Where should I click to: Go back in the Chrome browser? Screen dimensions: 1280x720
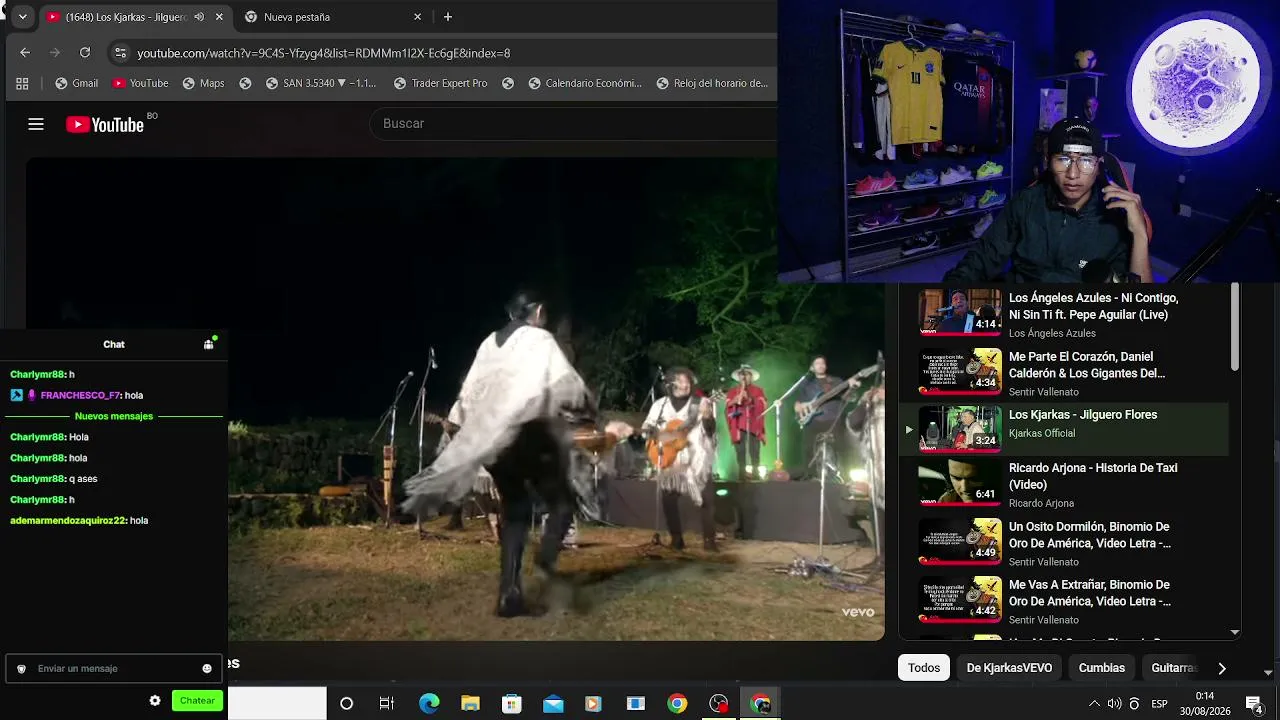click(x=25, y=53)
